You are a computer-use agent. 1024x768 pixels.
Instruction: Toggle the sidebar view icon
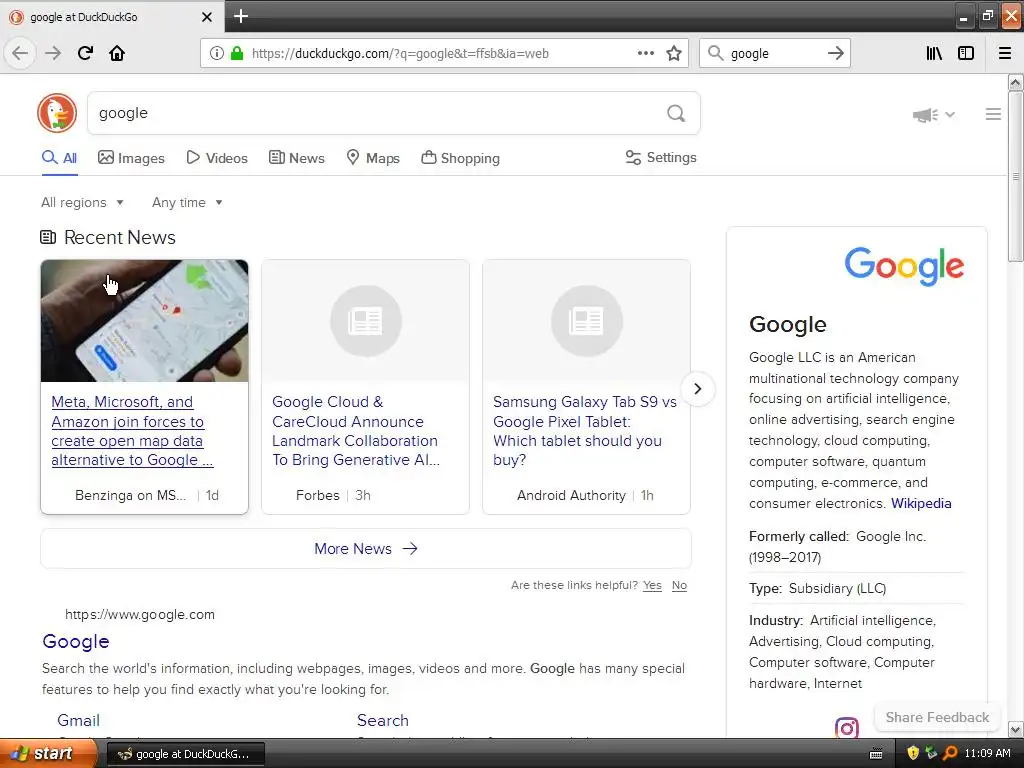(966, 53)
